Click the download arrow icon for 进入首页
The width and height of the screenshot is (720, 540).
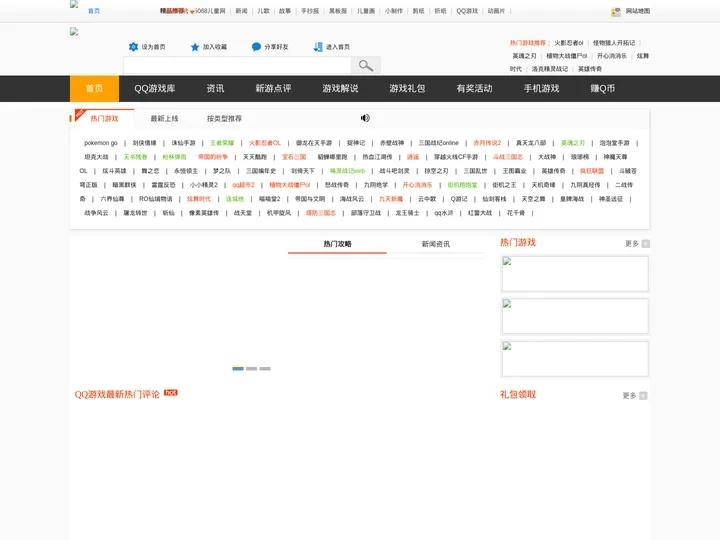pos(318,47)
